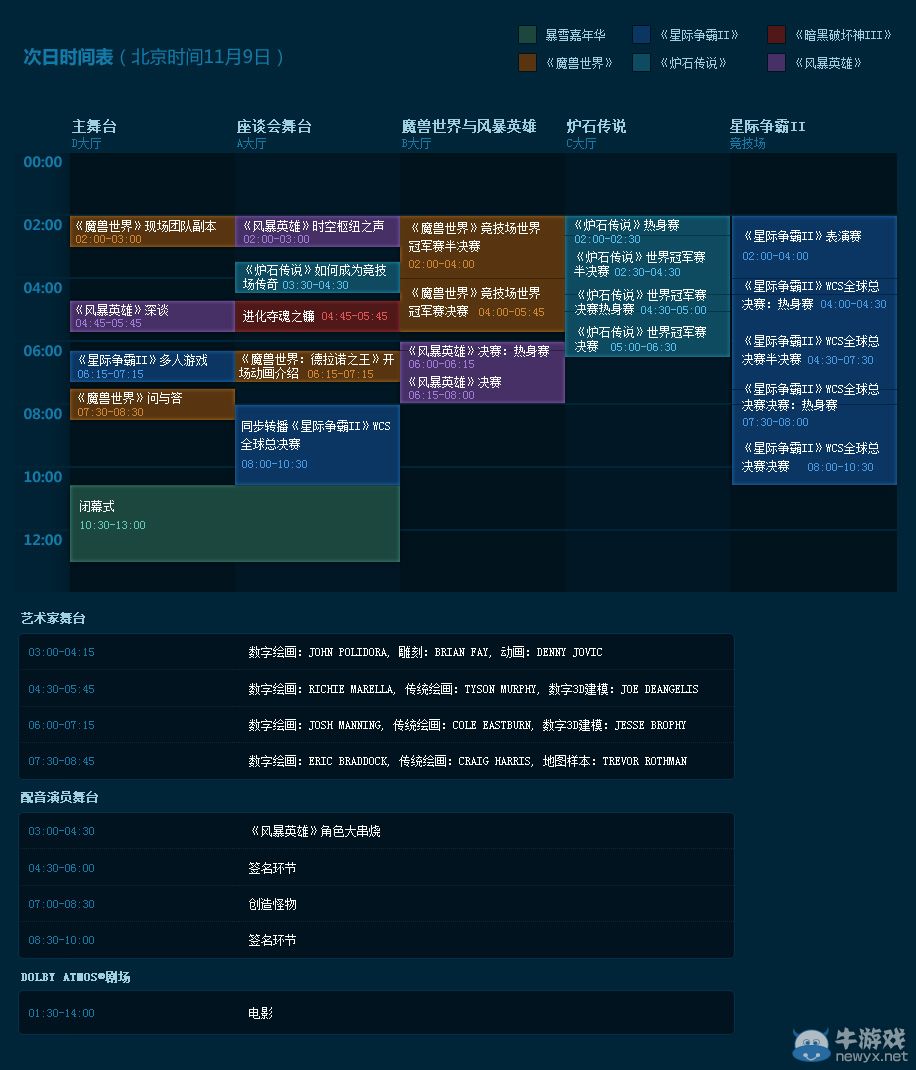Select the 艺术家舞台 section heading
Image resolution: width=916 pixels, height=1070 pixels.
53,618
